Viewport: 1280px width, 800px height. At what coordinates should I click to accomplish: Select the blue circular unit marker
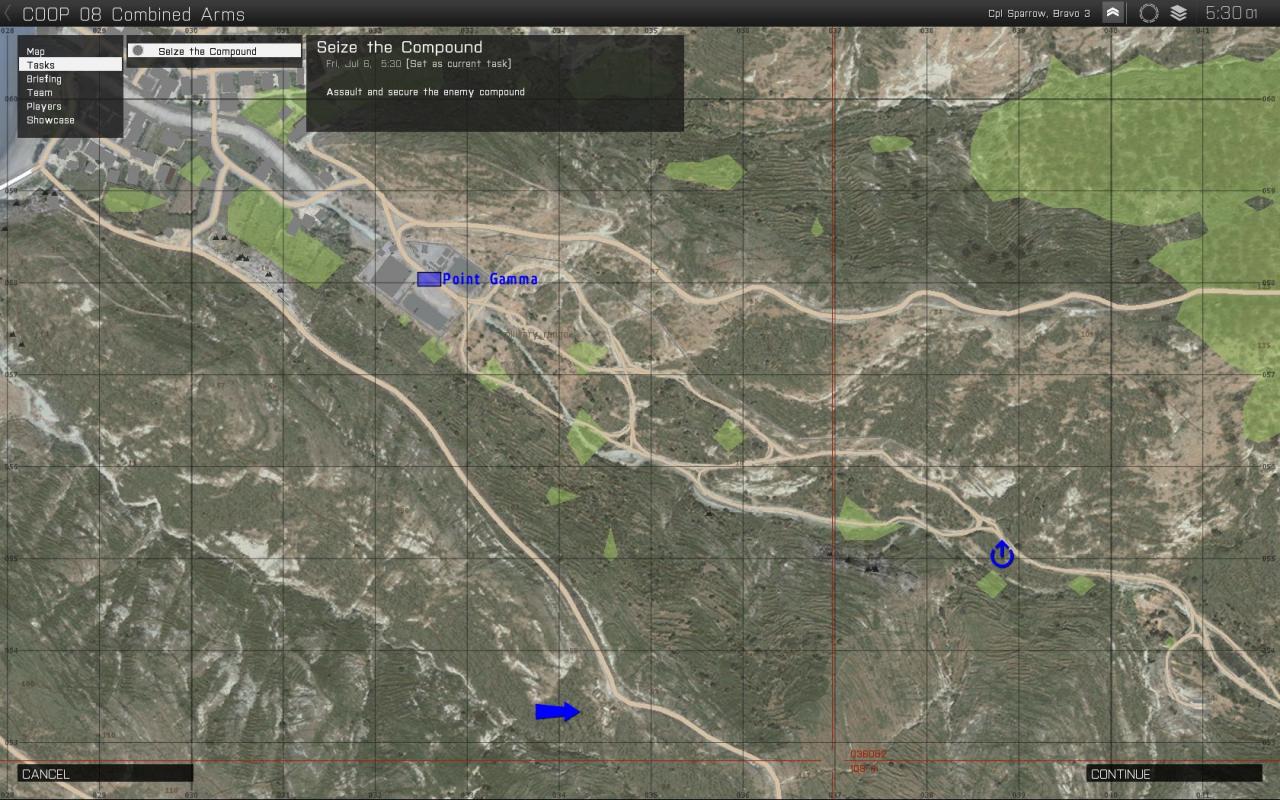click(x=1002, y=555)
